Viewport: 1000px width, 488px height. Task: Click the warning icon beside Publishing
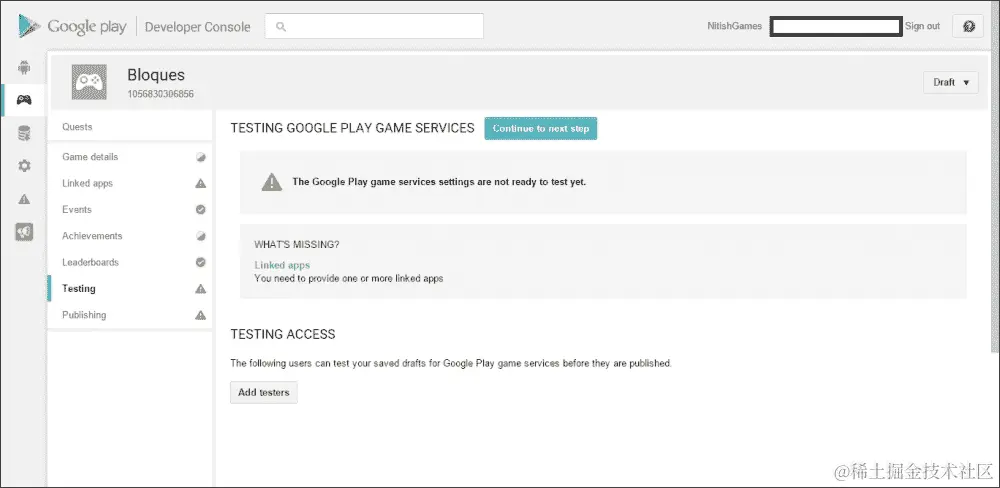pos(200,315)
